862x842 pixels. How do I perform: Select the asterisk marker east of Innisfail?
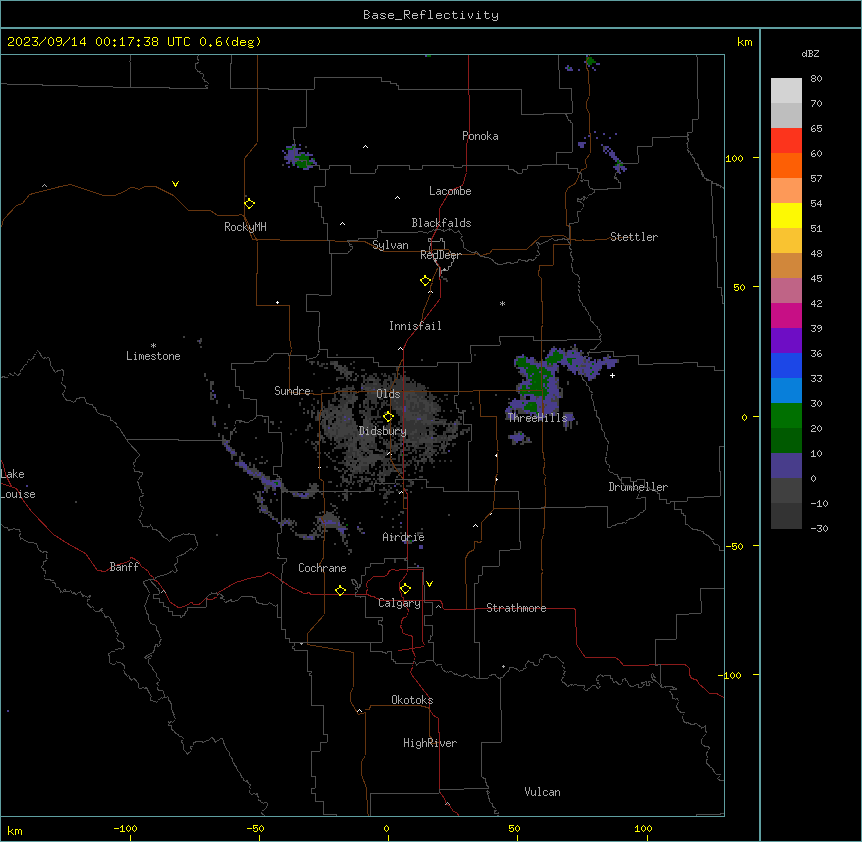(x=502, y=303)
